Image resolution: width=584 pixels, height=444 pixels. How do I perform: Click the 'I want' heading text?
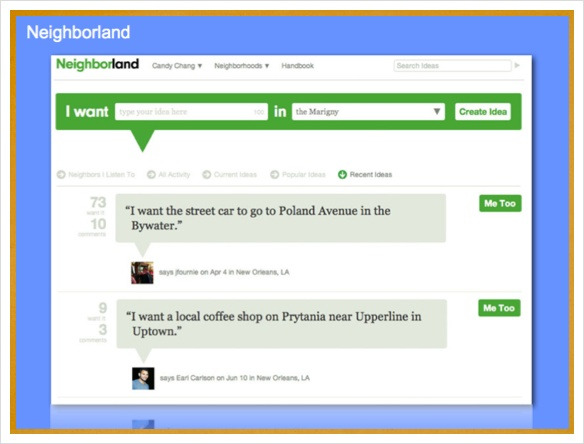[x=87, y=111]
